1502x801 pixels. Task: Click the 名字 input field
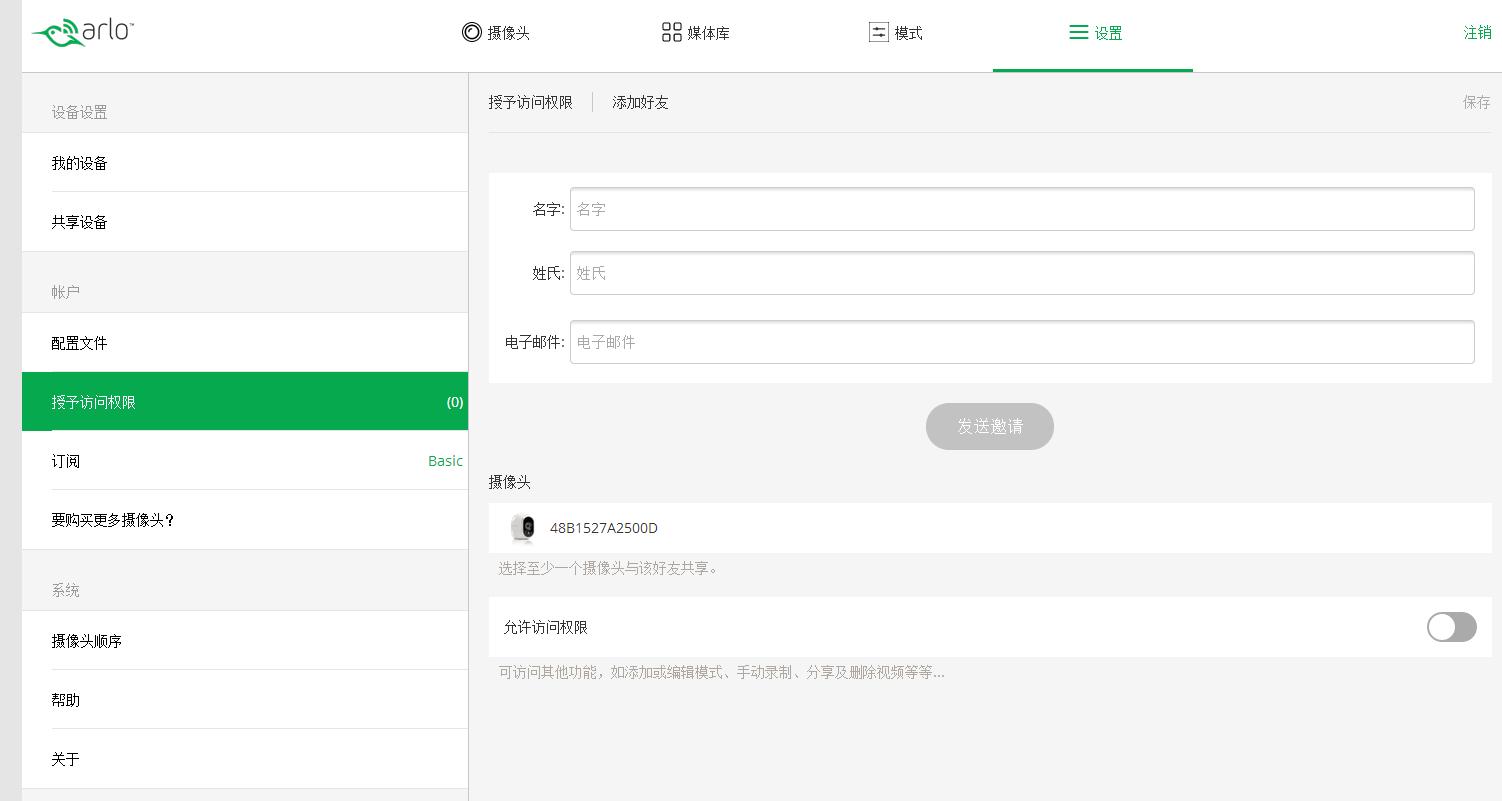1021,209
